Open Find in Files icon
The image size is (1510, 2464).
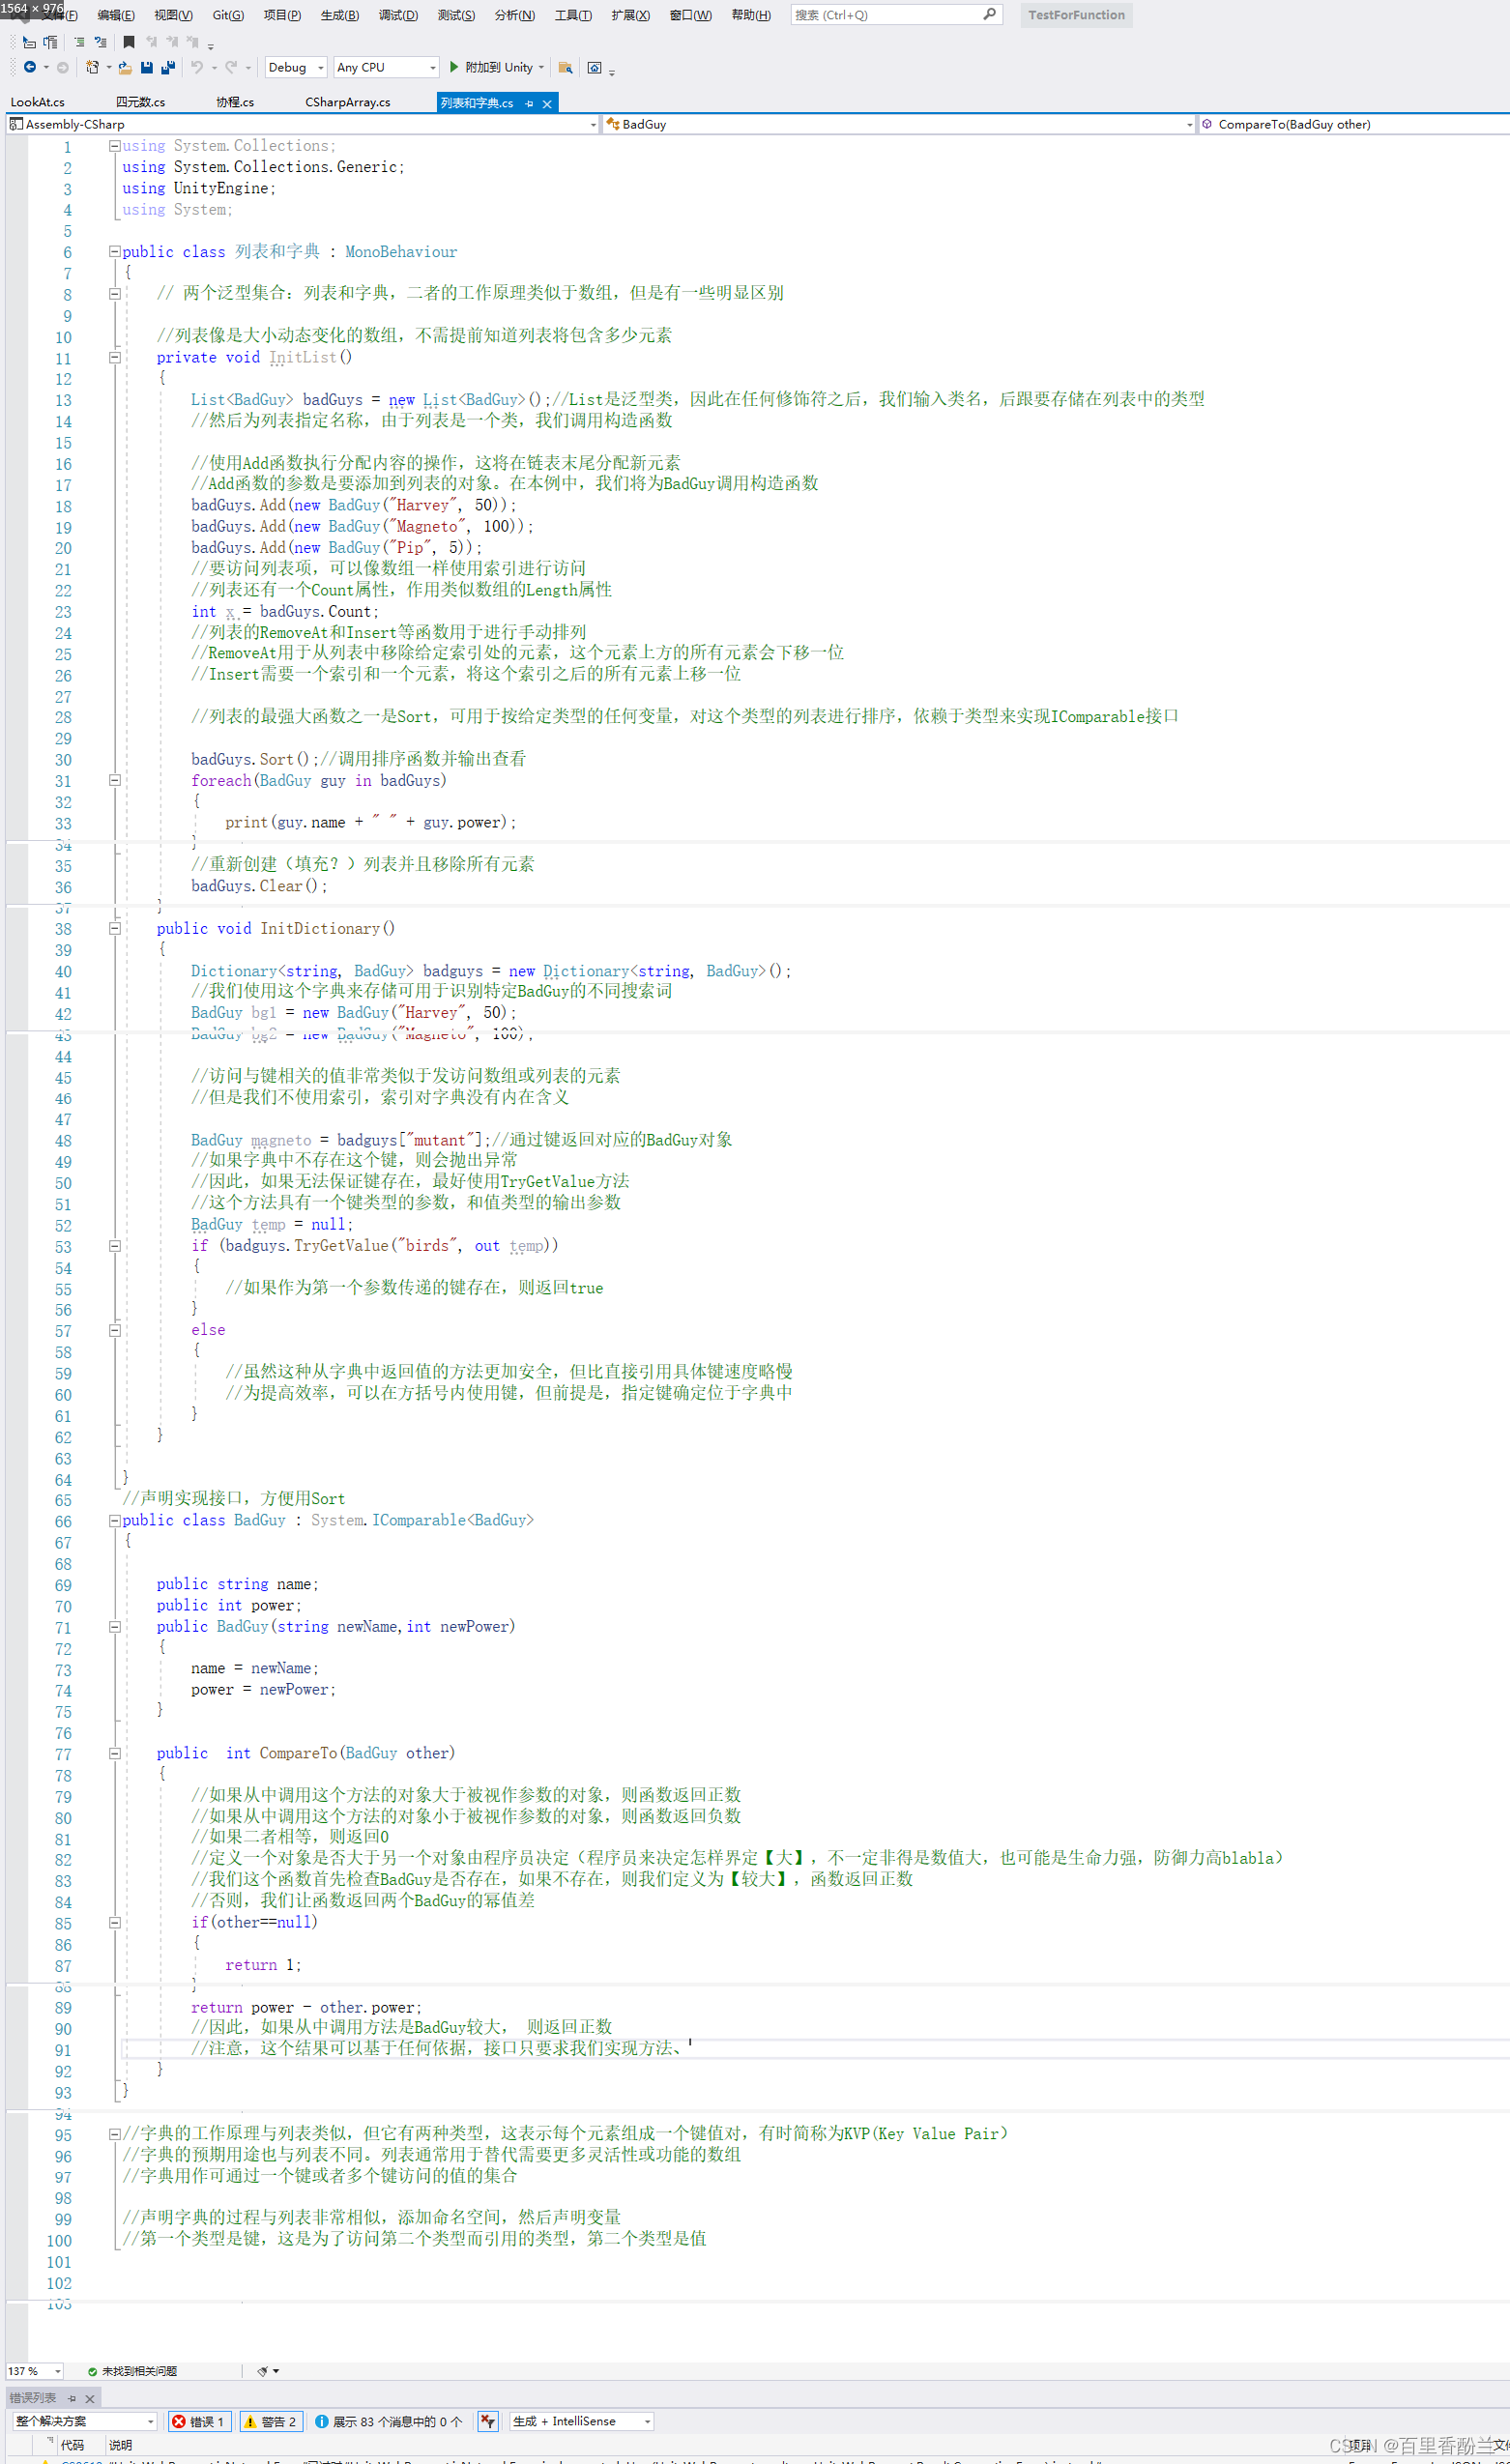tap(565, 67)
